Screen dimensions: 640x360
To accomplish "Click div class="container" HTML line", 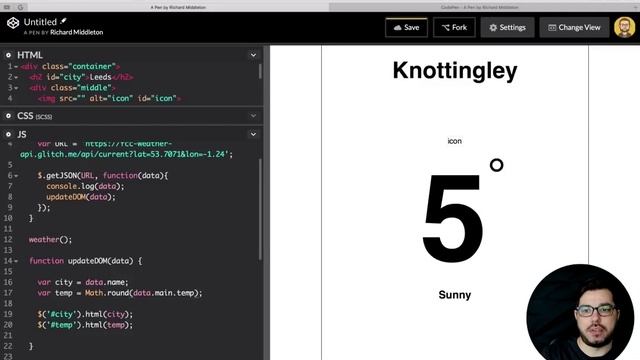I will tap(70, 66).
